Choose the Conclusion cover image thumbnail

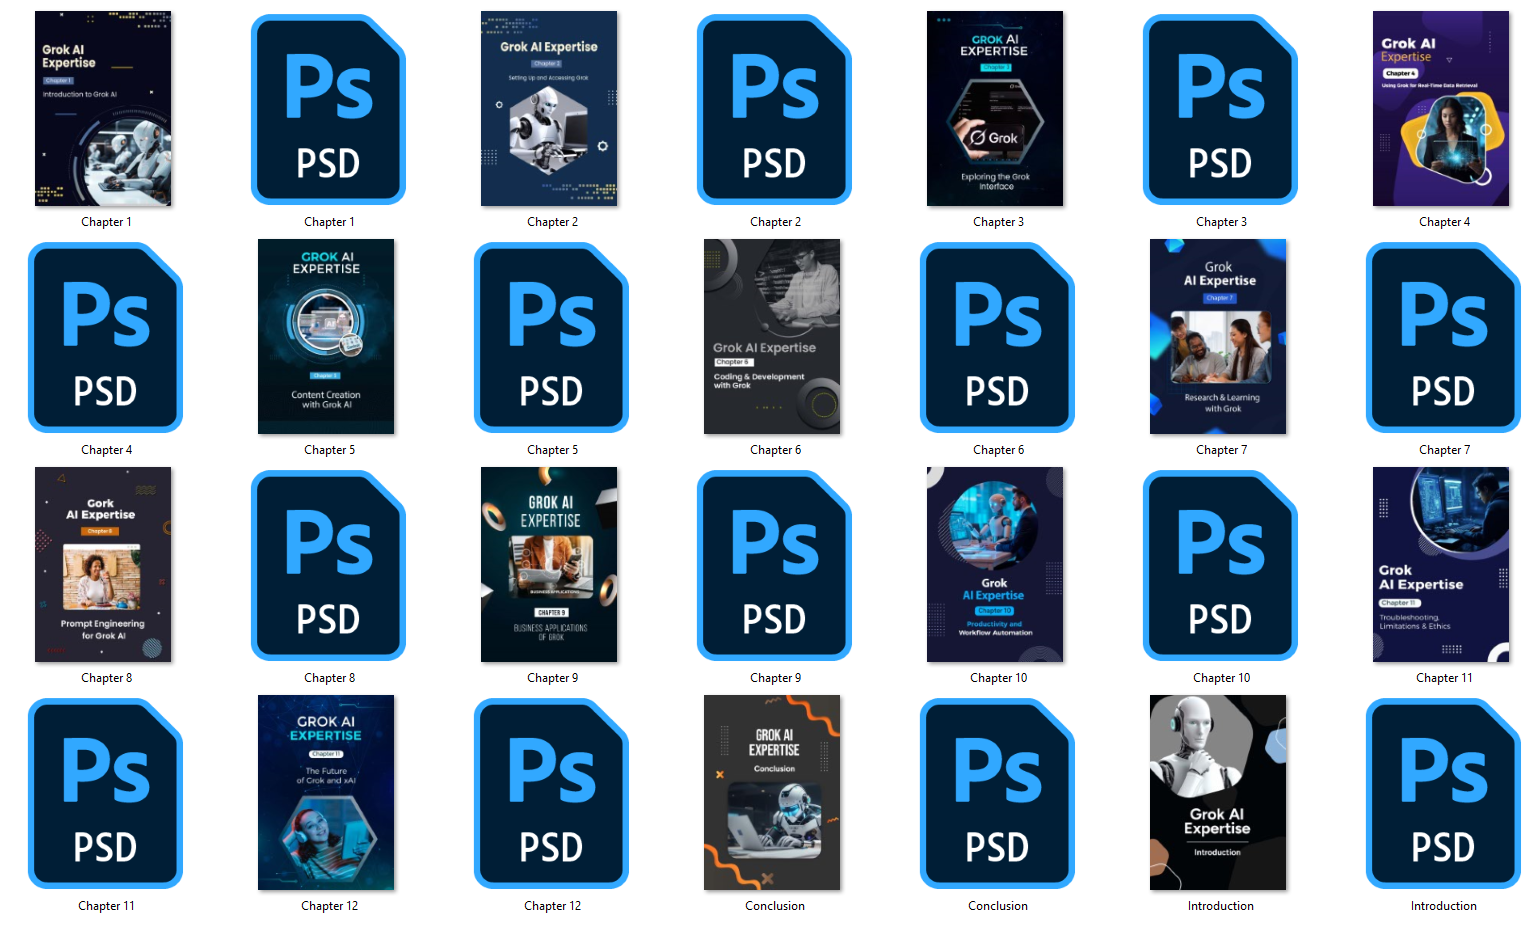coord(772,792)
